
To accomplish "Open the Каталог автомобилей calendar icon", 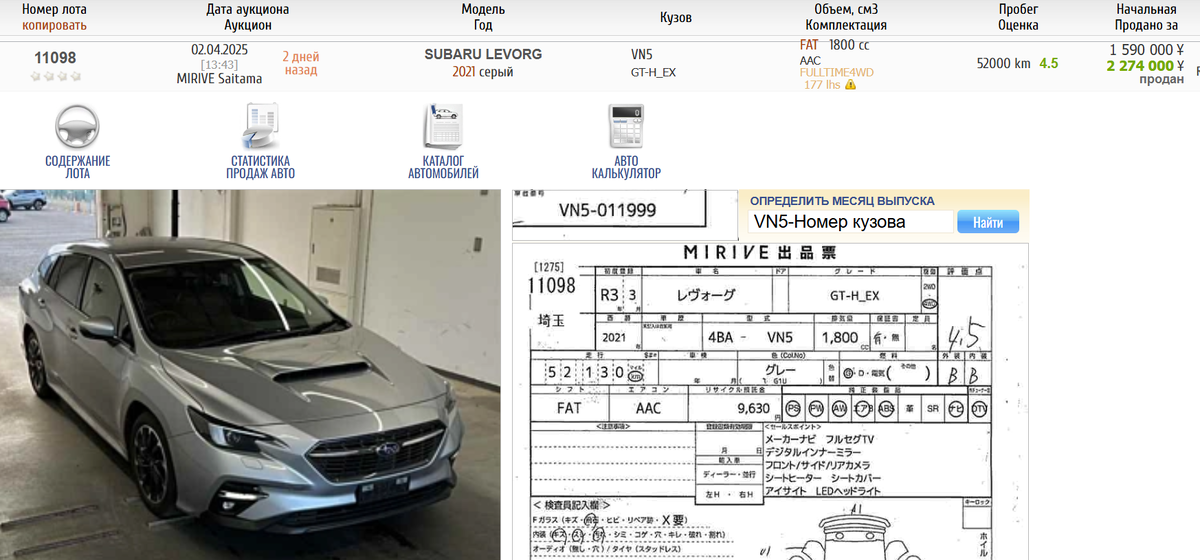I will (x=442, y=127).
